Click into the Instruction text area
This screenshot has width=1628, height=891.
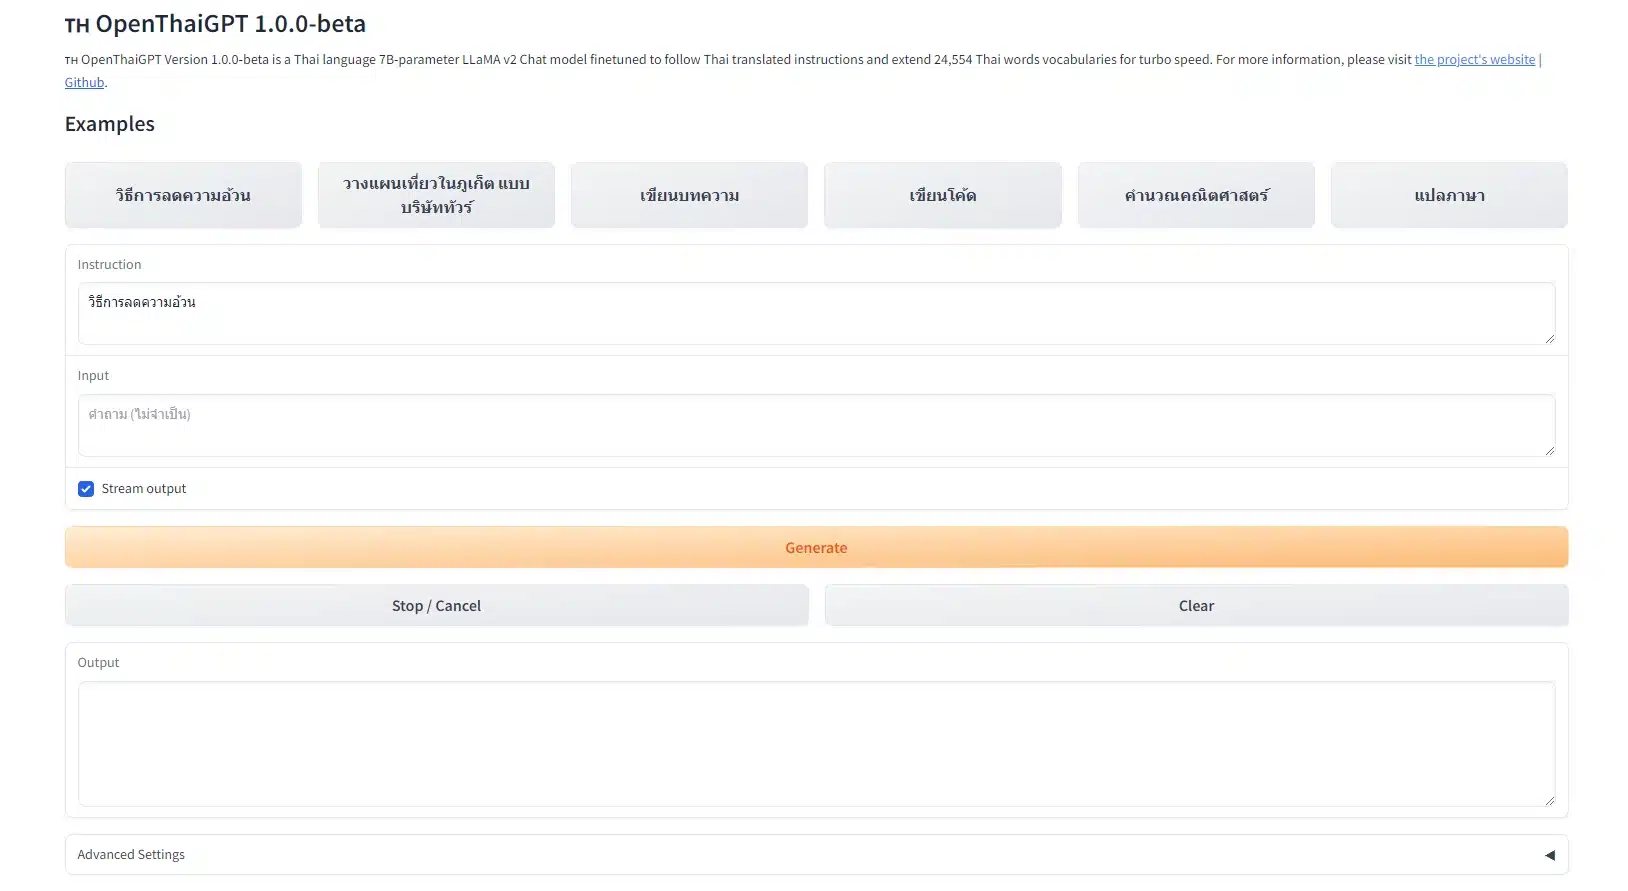click(x=816, y=314)
